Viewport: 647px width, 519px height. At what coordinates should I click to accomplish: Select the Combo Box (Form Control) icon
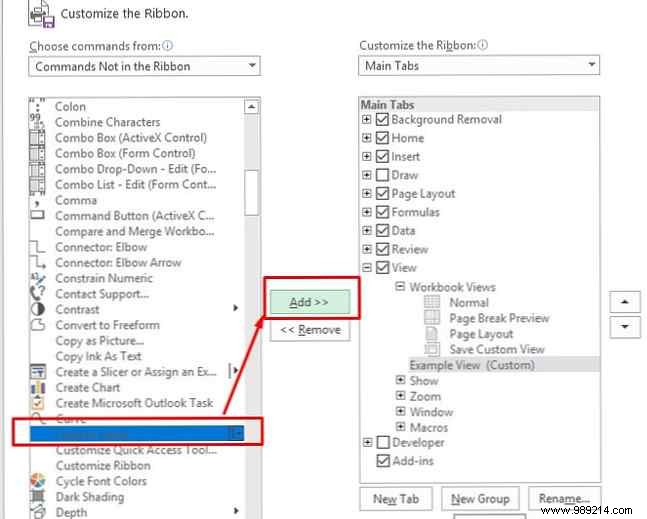37,153
